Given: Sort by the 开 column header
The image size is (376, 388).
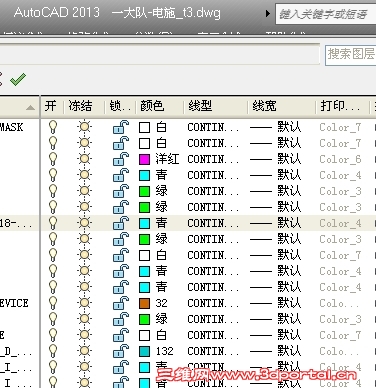Looking at the screenshot, I should 51,106.
